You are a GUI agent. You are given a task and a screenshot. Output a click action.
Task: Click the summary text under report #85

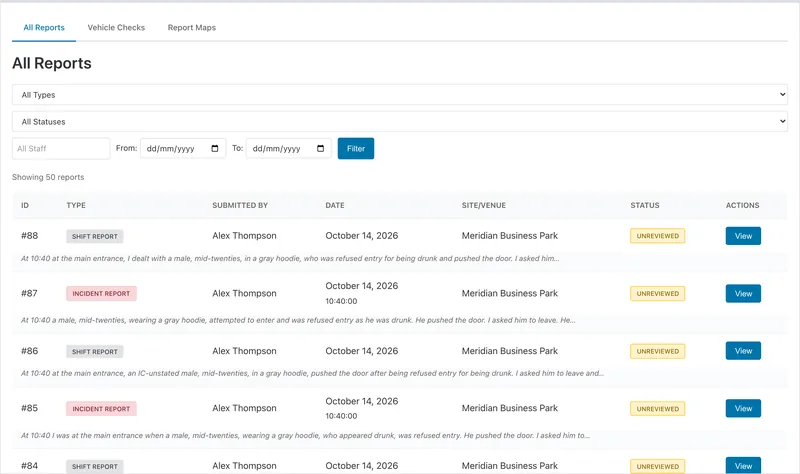[305, 436]
